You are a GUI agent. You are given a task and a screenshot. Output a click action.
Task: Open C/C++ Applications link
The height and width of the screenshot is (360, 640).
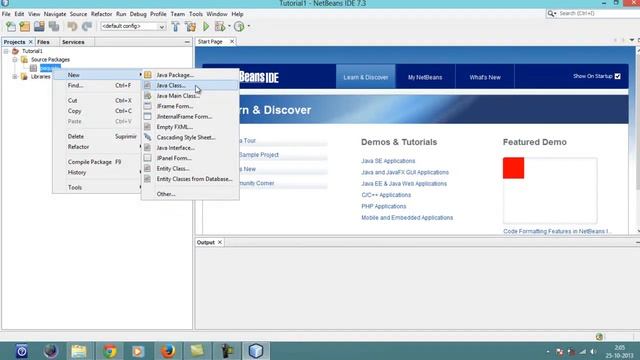(x=386, y=195)
